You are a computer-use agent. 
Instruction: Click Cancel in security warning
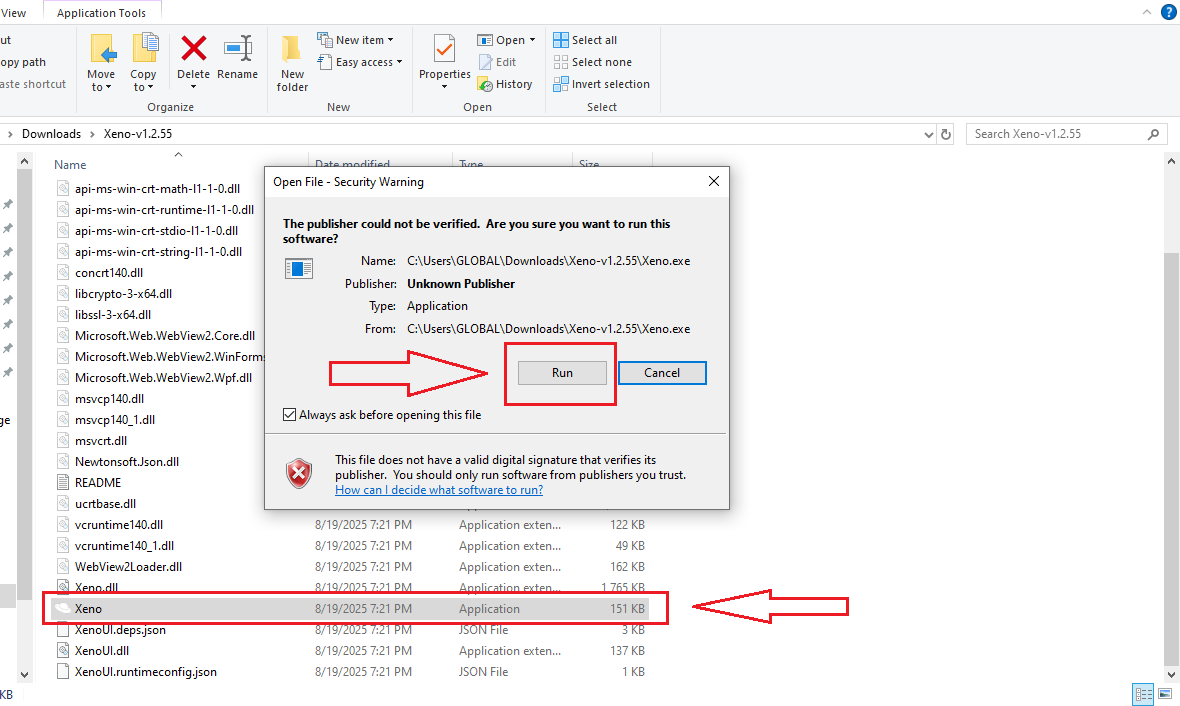[661, 373]
